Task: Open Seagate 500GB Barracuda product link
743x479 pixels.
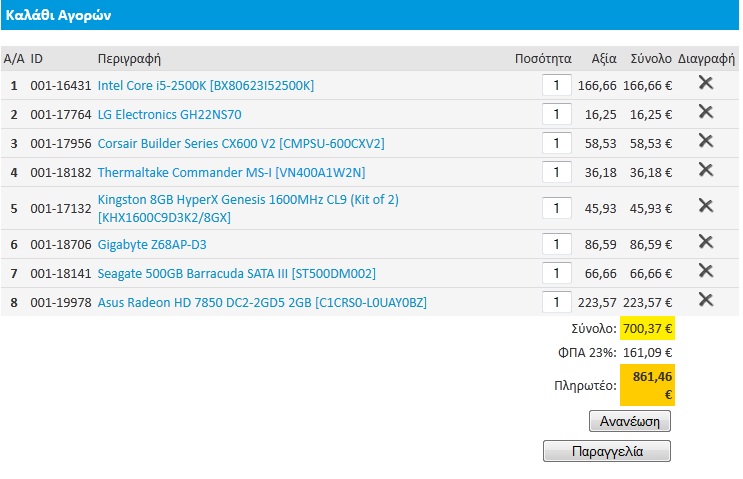Action: (x=236, y=274)
